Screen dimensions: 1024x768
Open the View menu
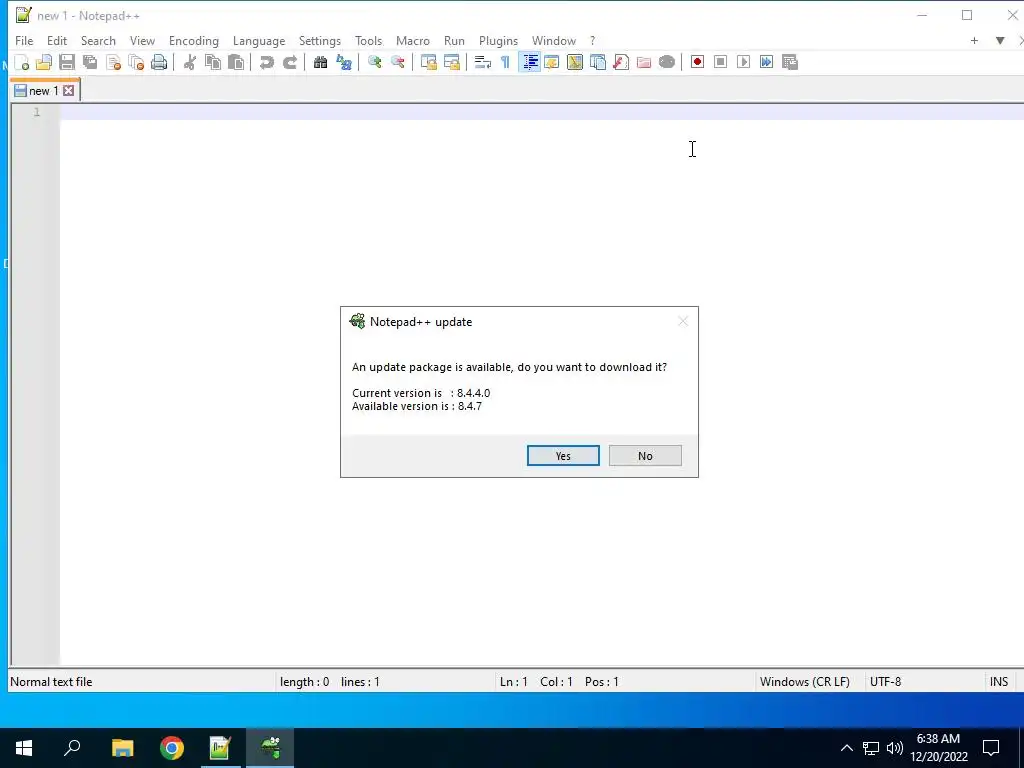(142, 40)
